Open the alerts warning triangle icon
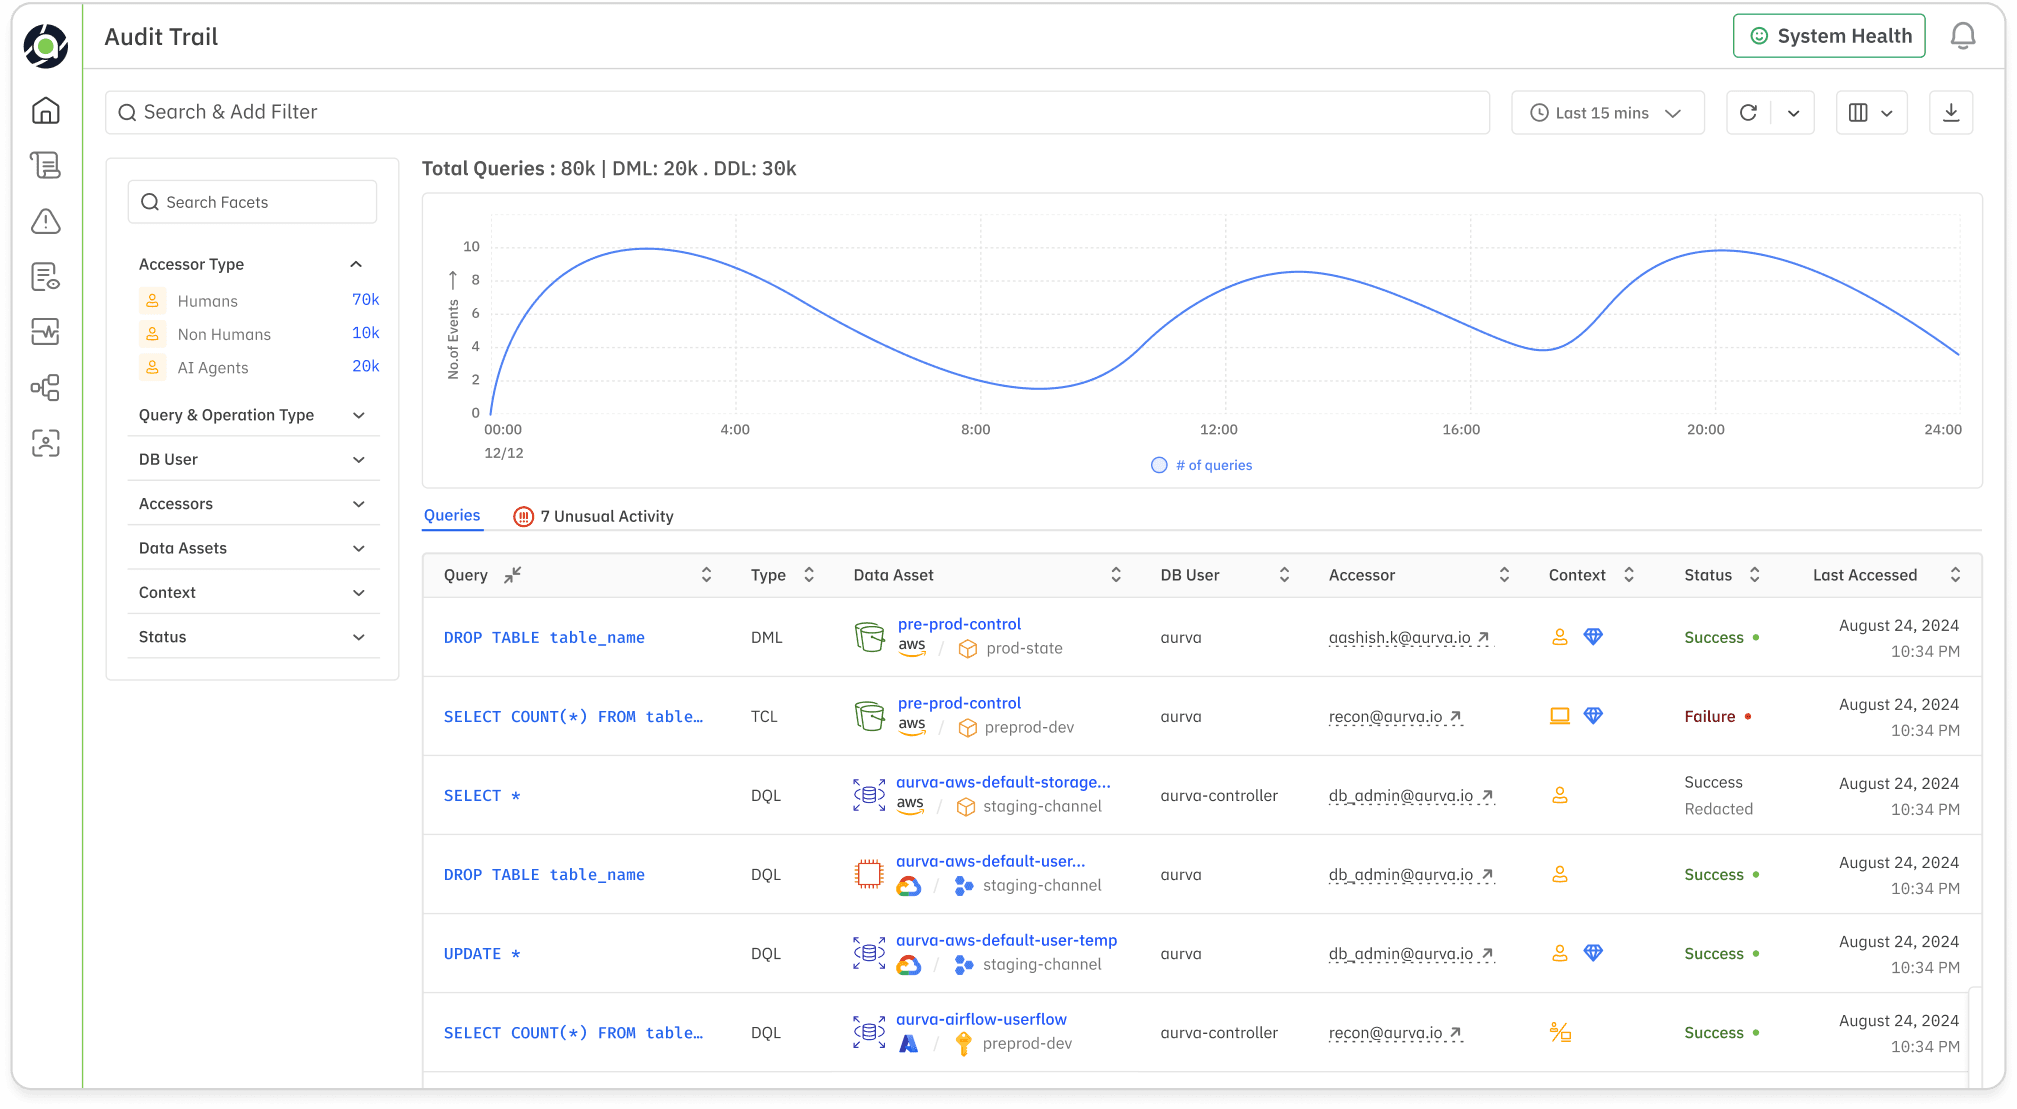The image size is (2017, 1109). 46,221
